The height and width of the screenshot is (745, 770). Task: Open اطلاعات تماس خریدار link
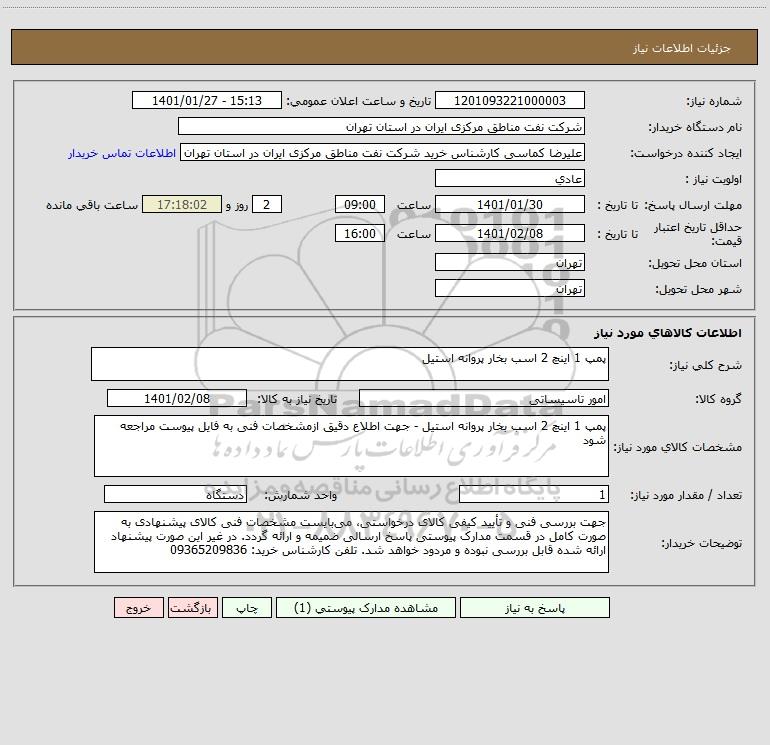[122, 153]
